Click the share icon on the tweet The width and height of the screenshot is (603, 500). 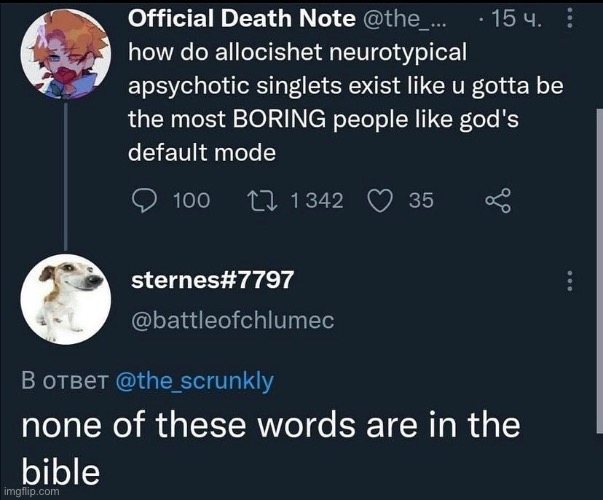pyautogui.click(x=497, y=201)
